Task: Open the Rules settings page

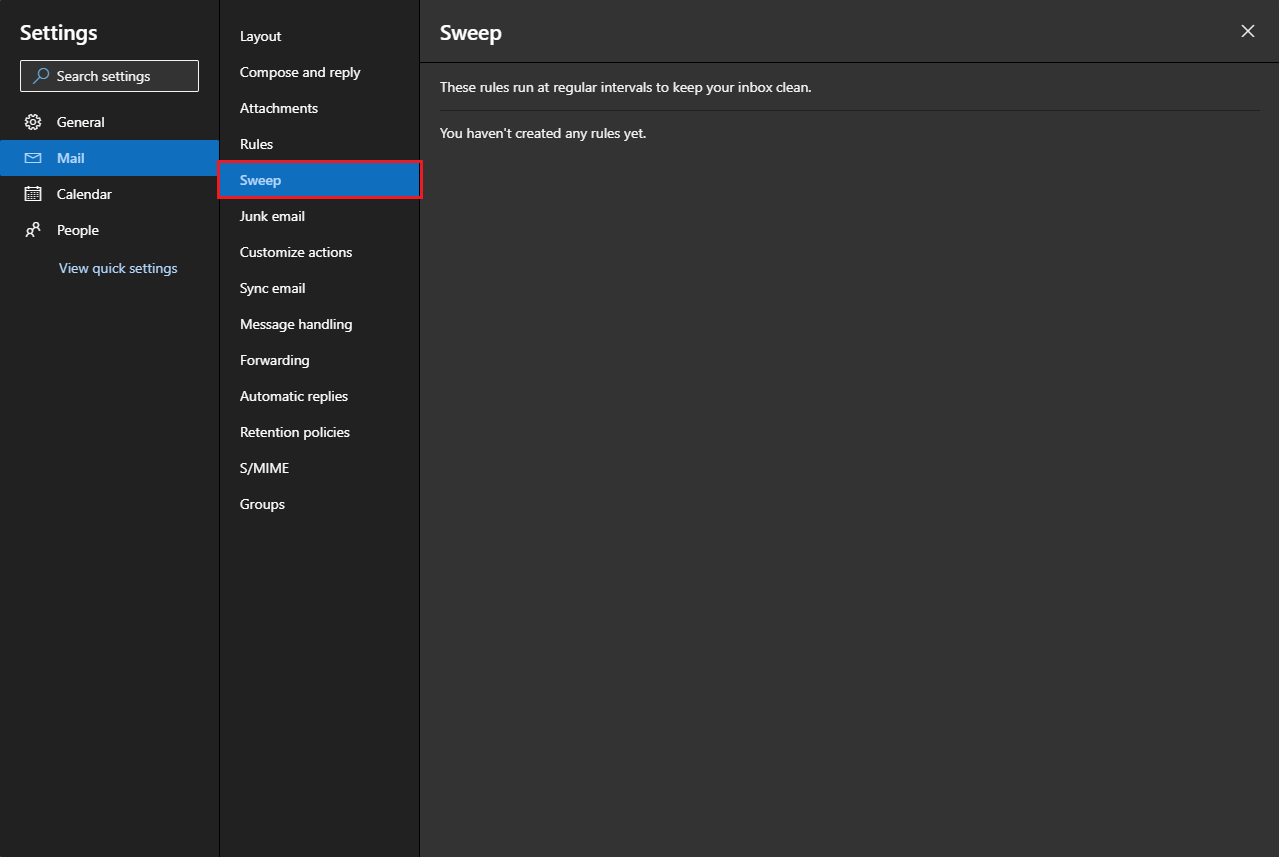Action: (x=320, y=144)
